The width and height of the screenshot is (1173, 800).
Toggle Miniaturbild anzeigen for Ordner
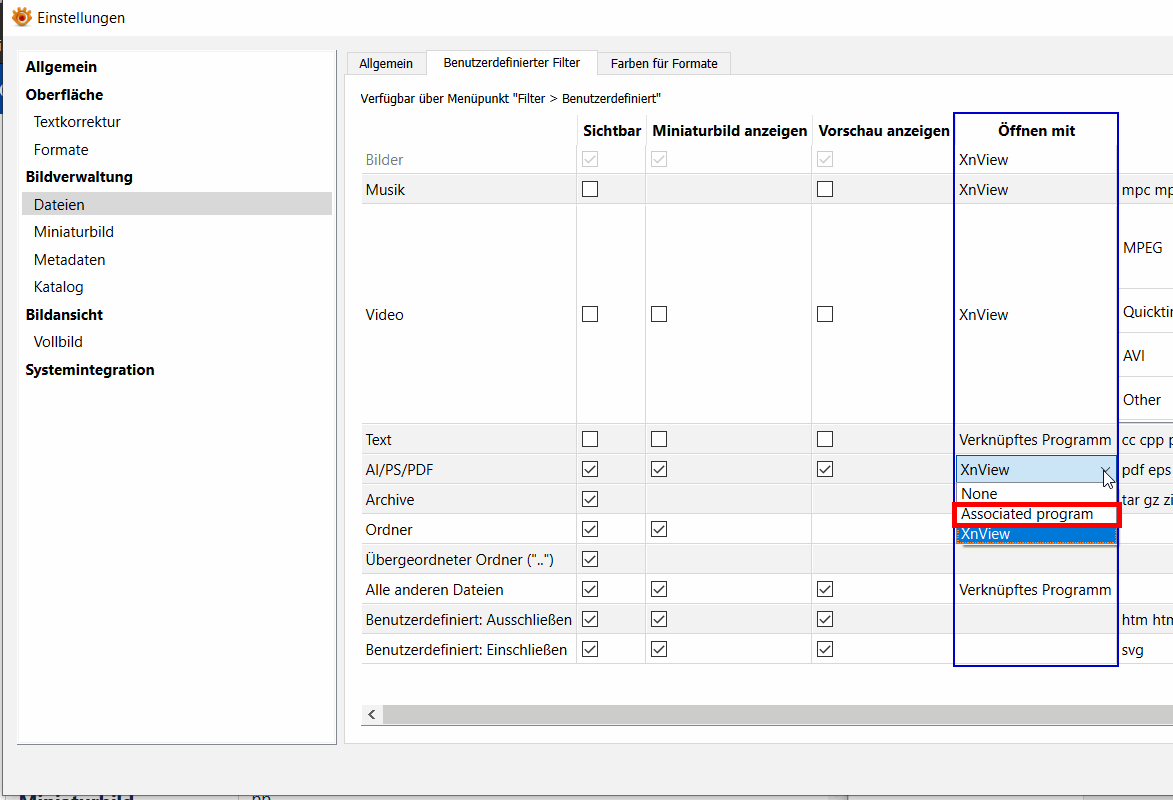pyautogui.click(x=659, y=529)
